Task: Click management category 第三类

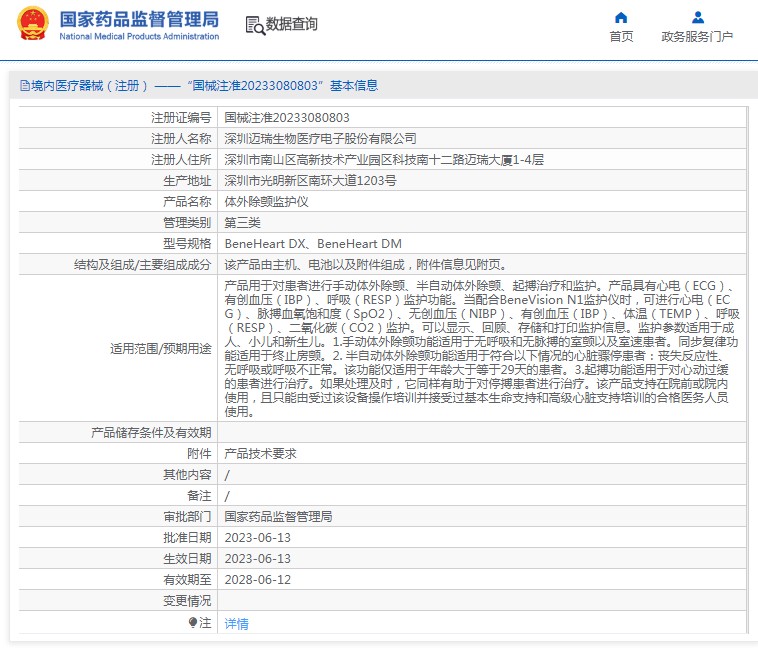Action: coord(243,222)
